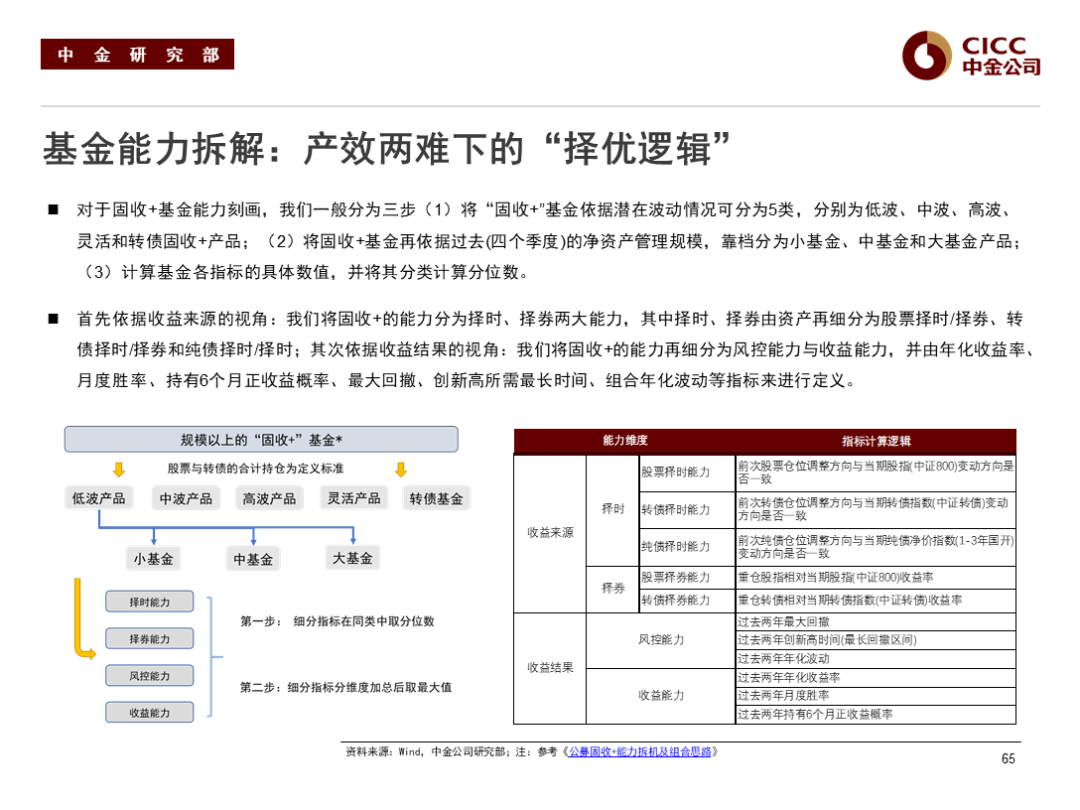Click the first bullet paragraph 对于固收+基金能力刻画

coord(548,240)
